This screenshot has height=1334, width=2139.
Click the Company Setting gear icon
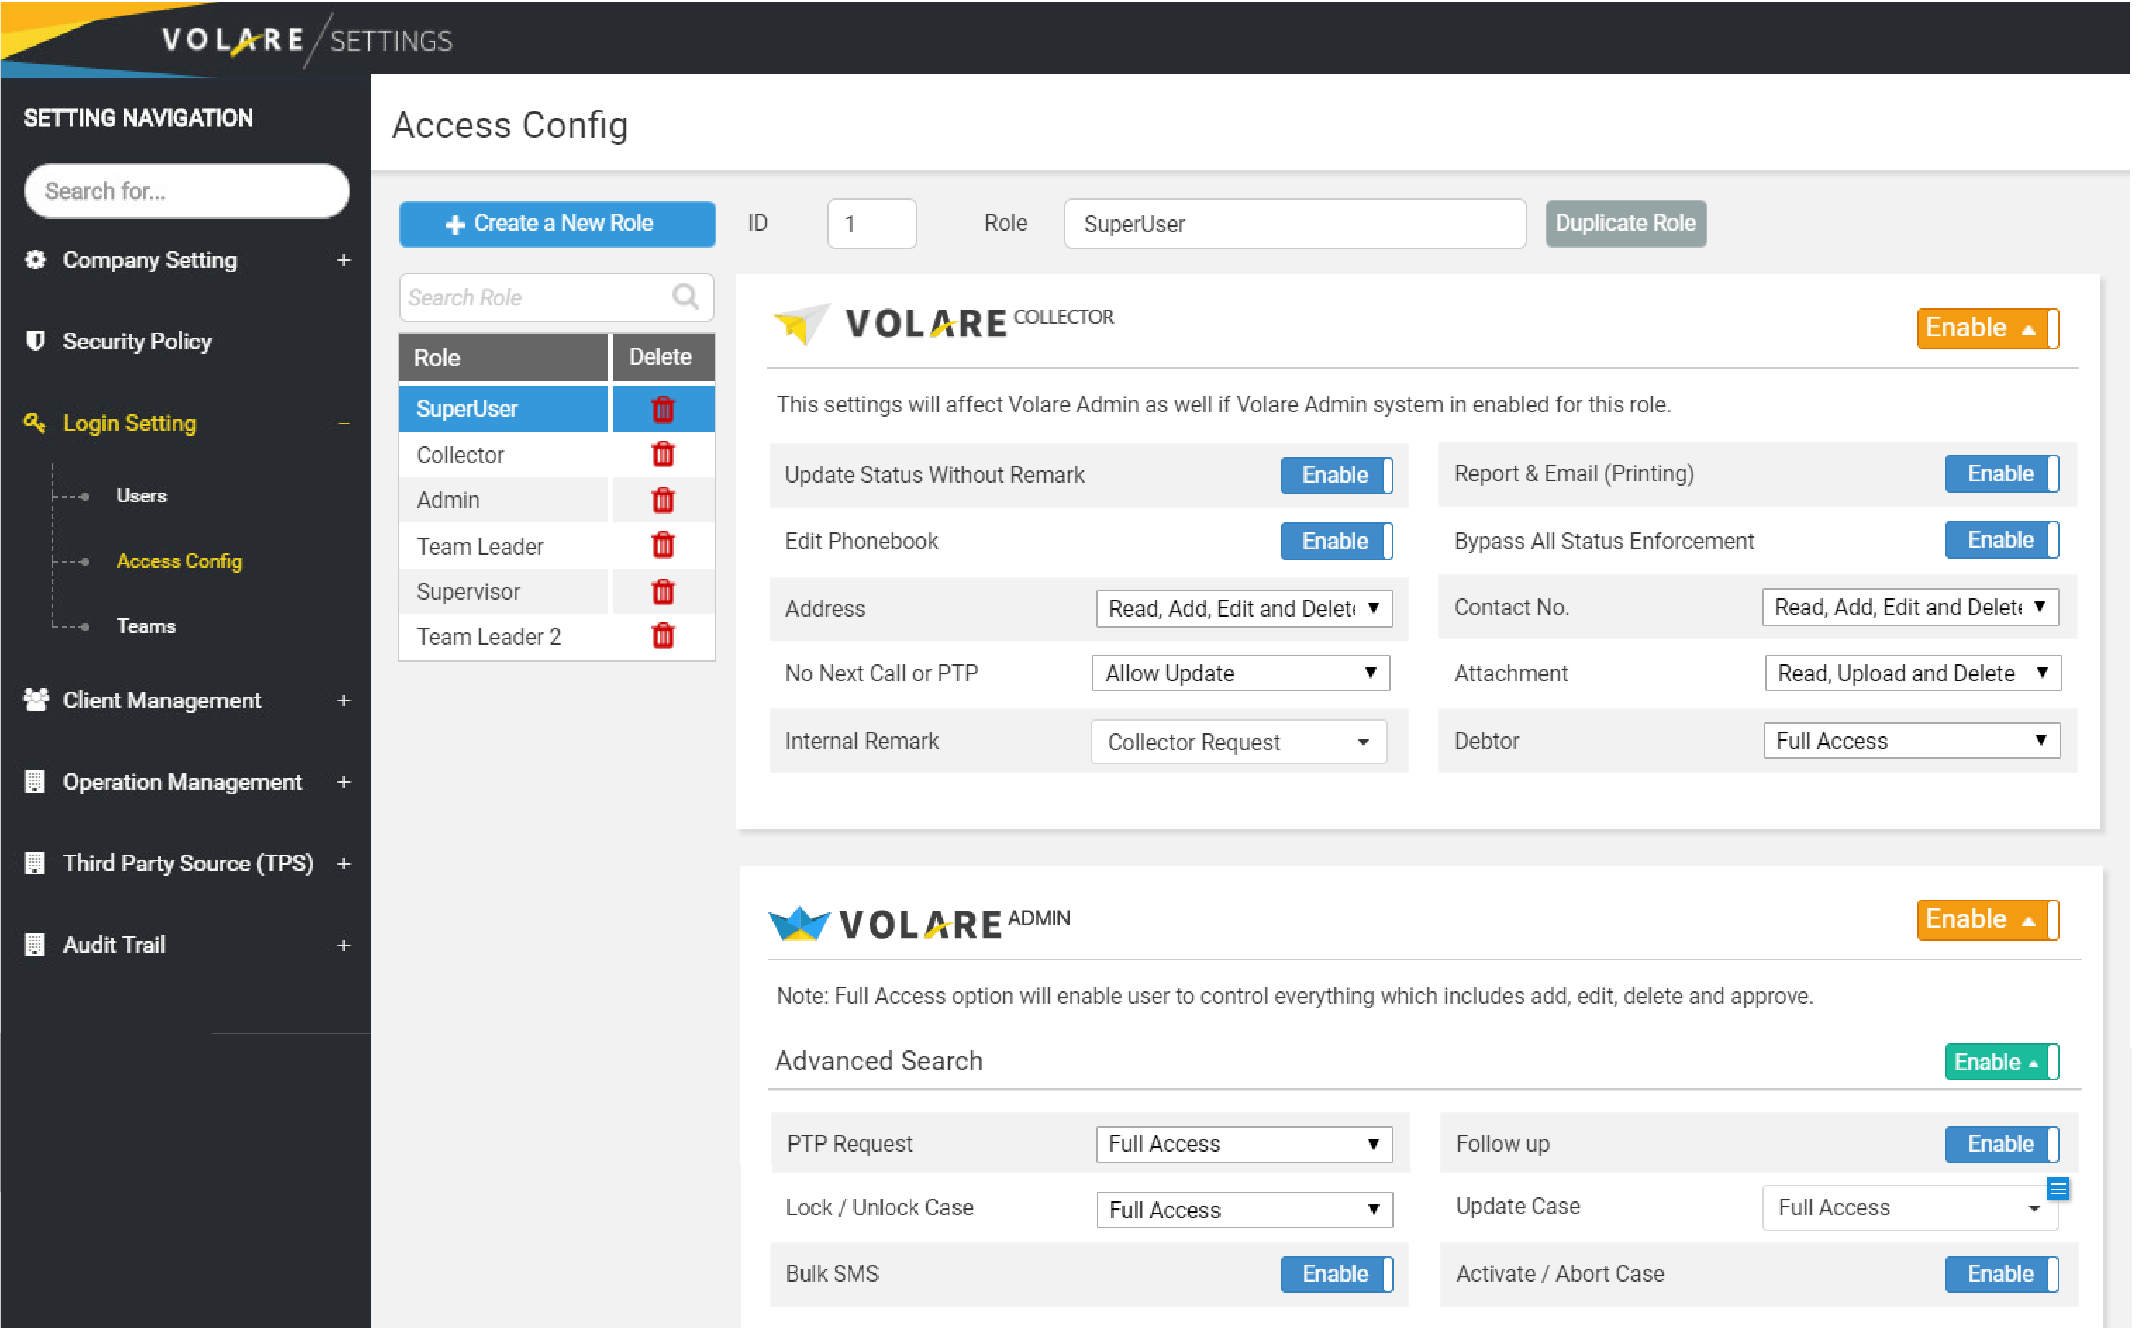tap(36, 260)
